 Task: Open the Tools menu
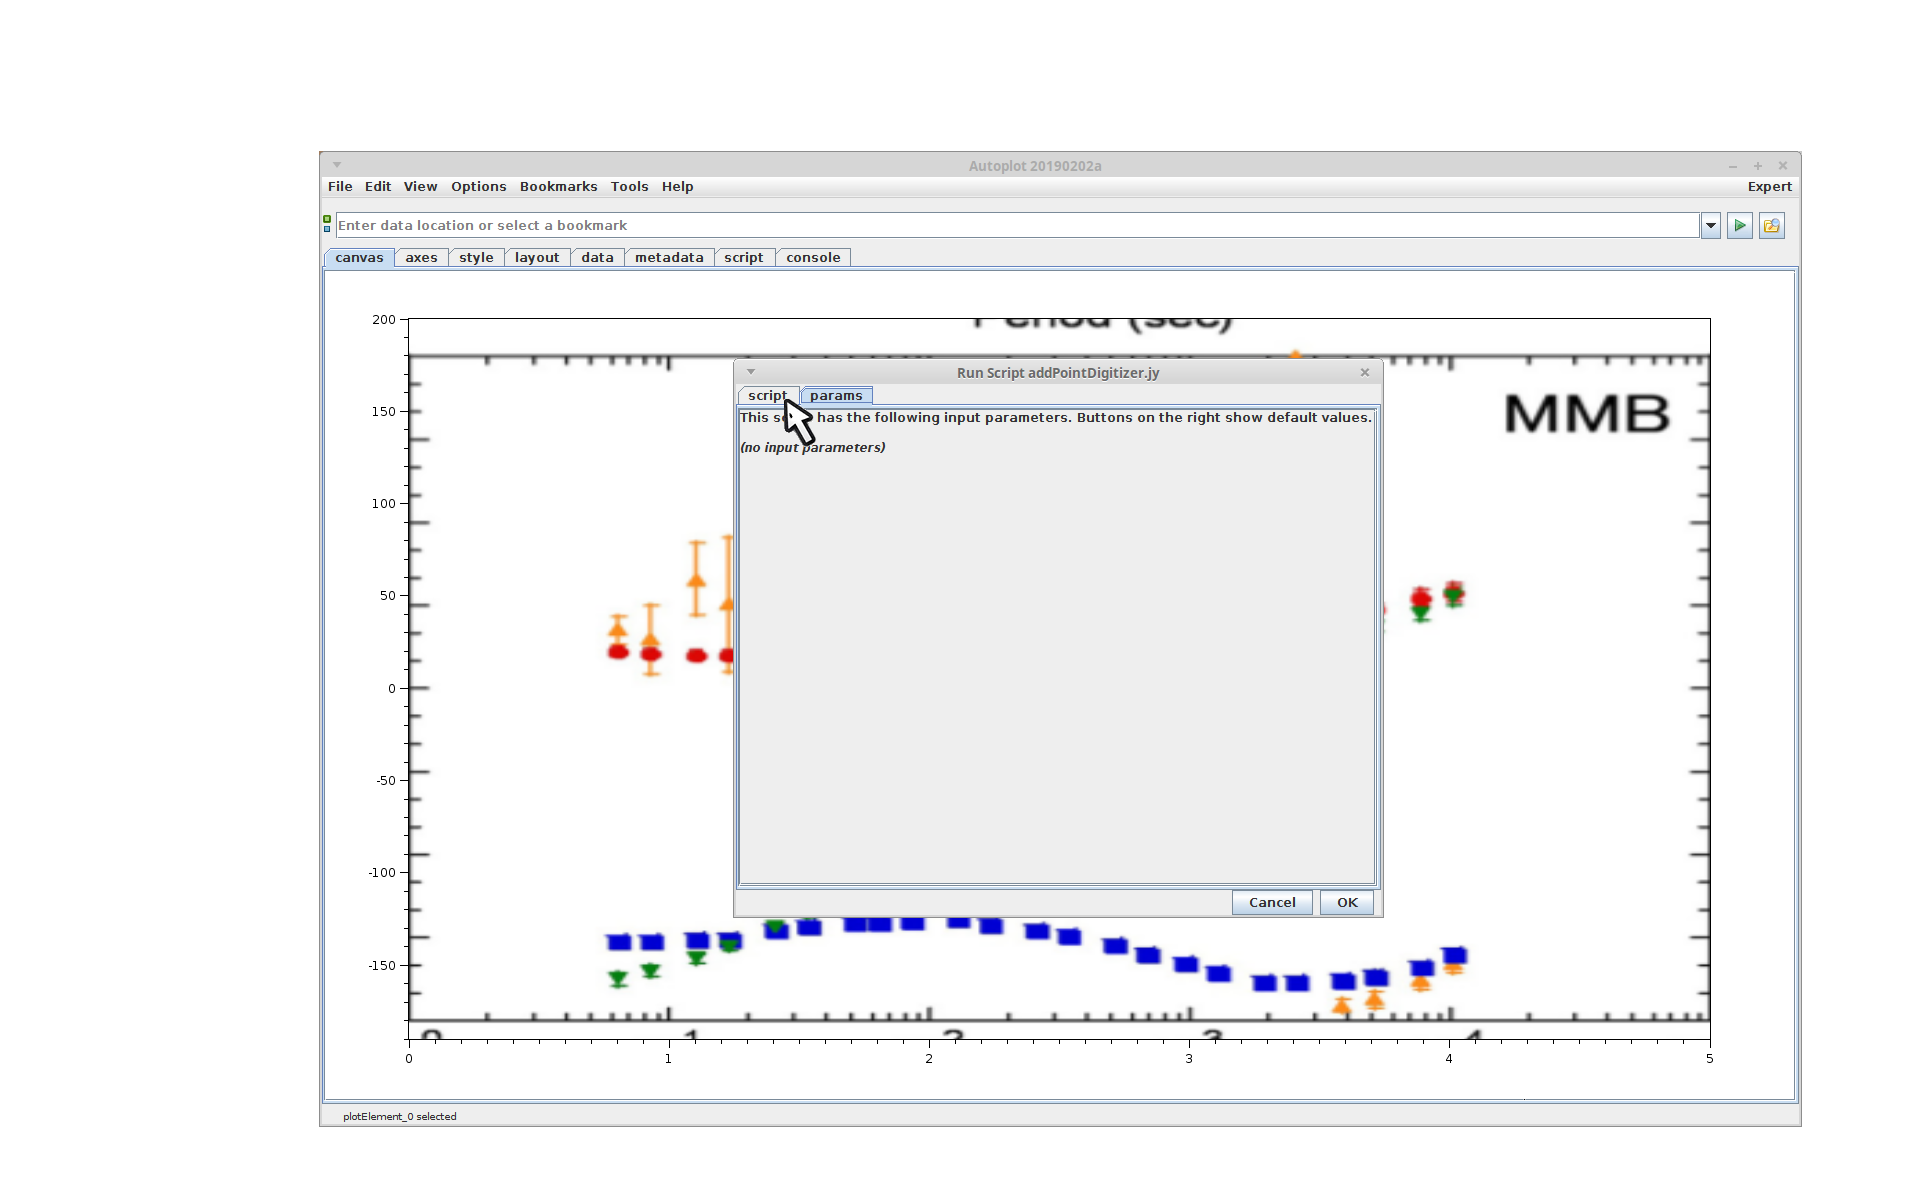click(x=630, y=187)
